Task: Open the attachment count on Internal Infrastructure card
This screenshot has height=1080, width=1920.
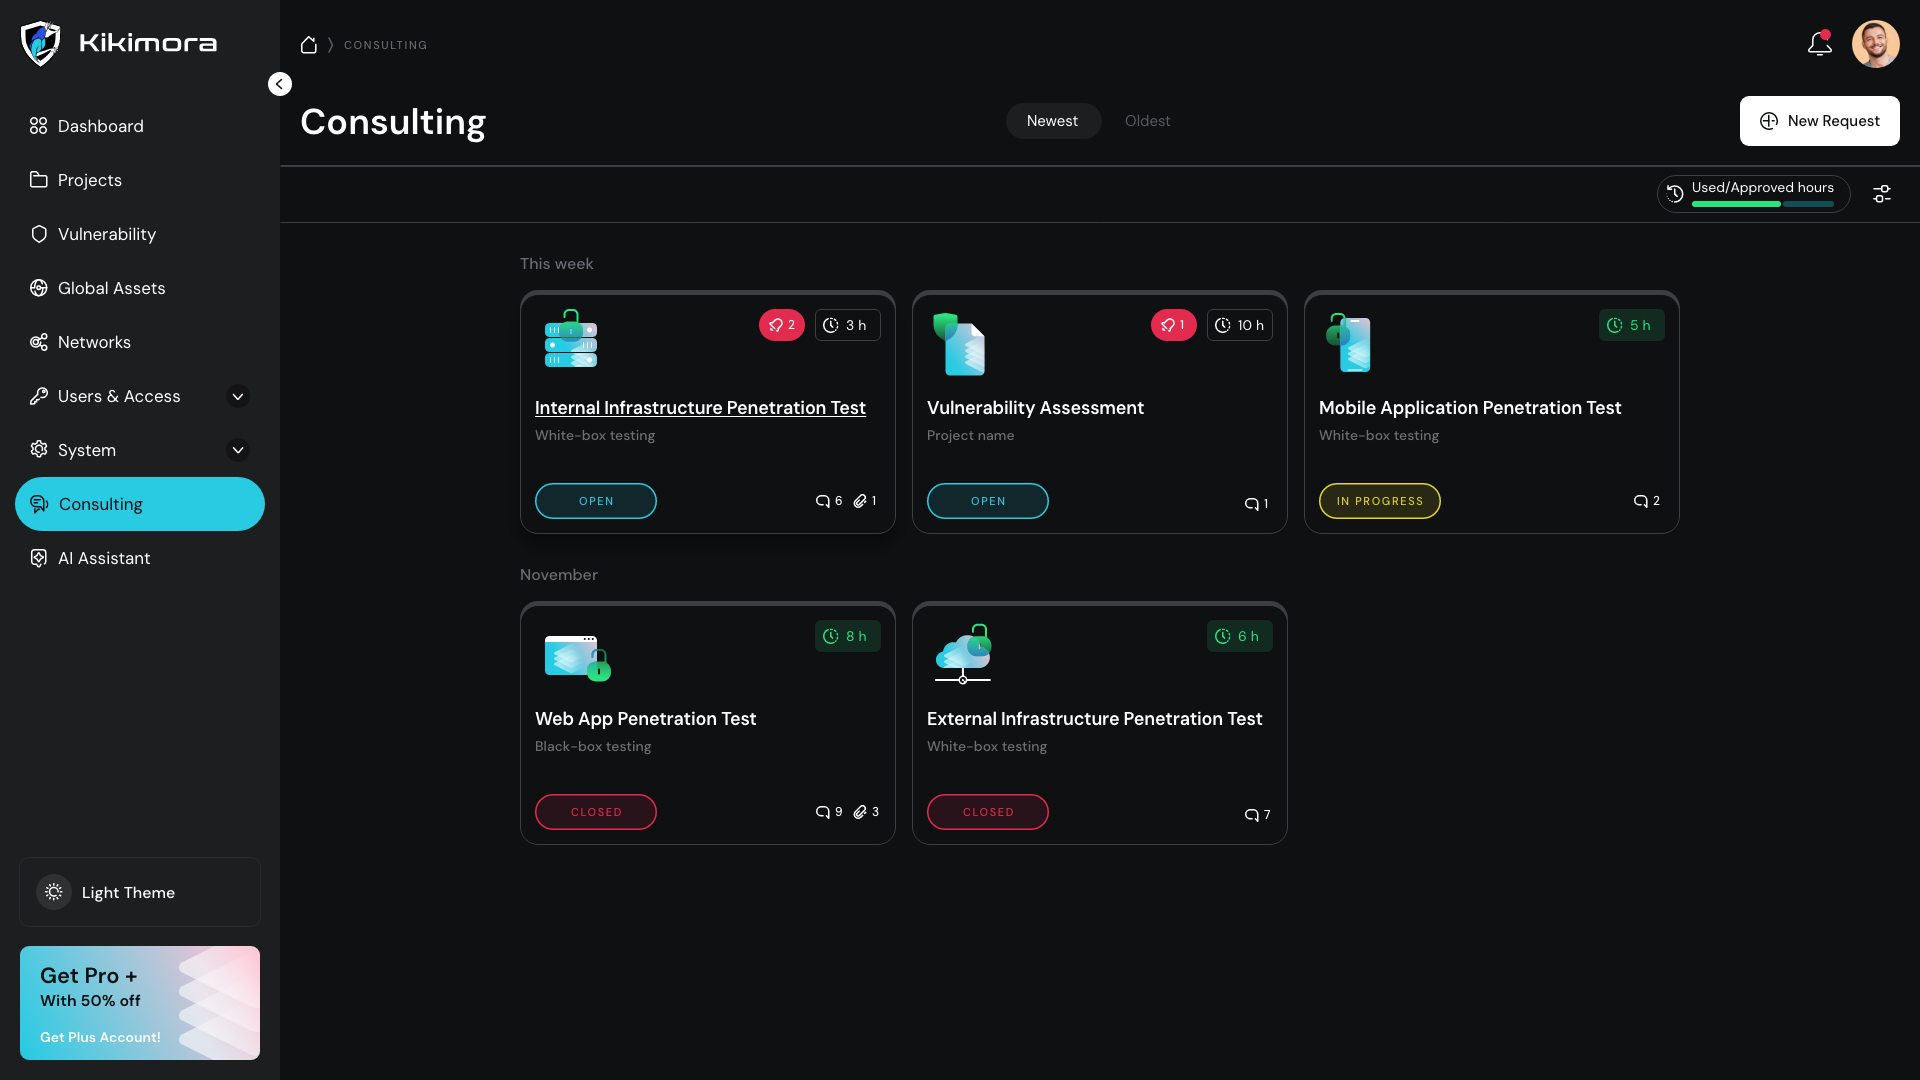Action: 865,501
